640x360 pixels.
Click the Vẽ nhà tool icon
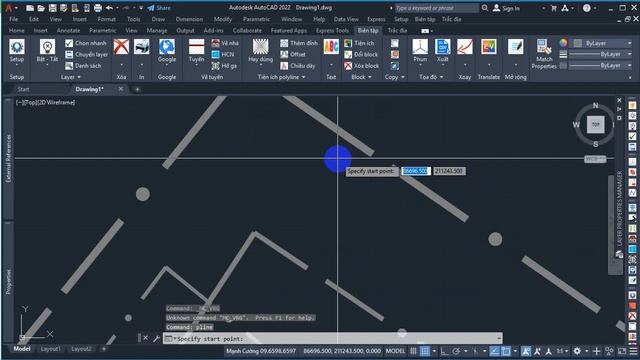click(x=216, y=43)
